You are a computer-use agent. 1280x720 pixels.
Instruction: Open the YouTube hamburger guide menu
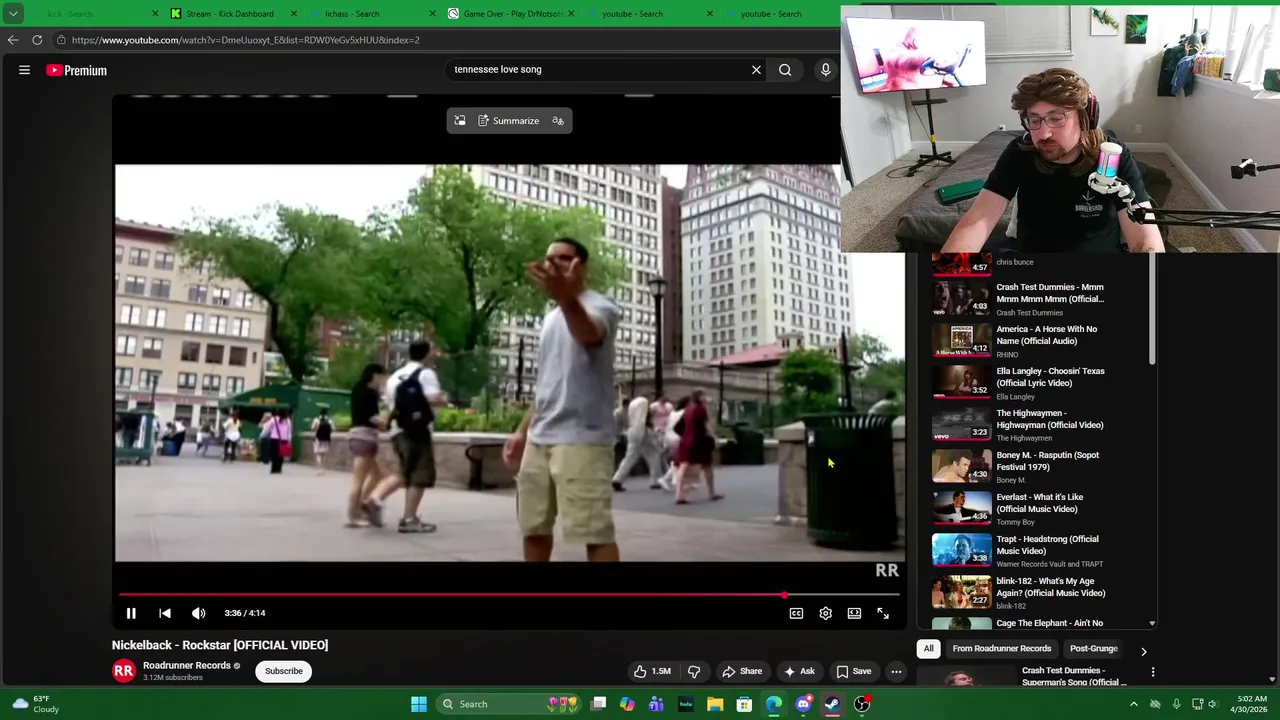[24, 70]
